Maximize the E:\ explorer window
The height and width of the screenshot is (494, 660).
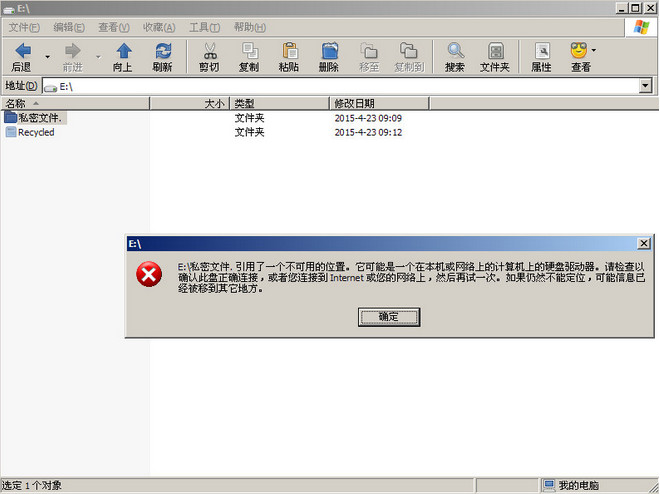click(636, 8)
